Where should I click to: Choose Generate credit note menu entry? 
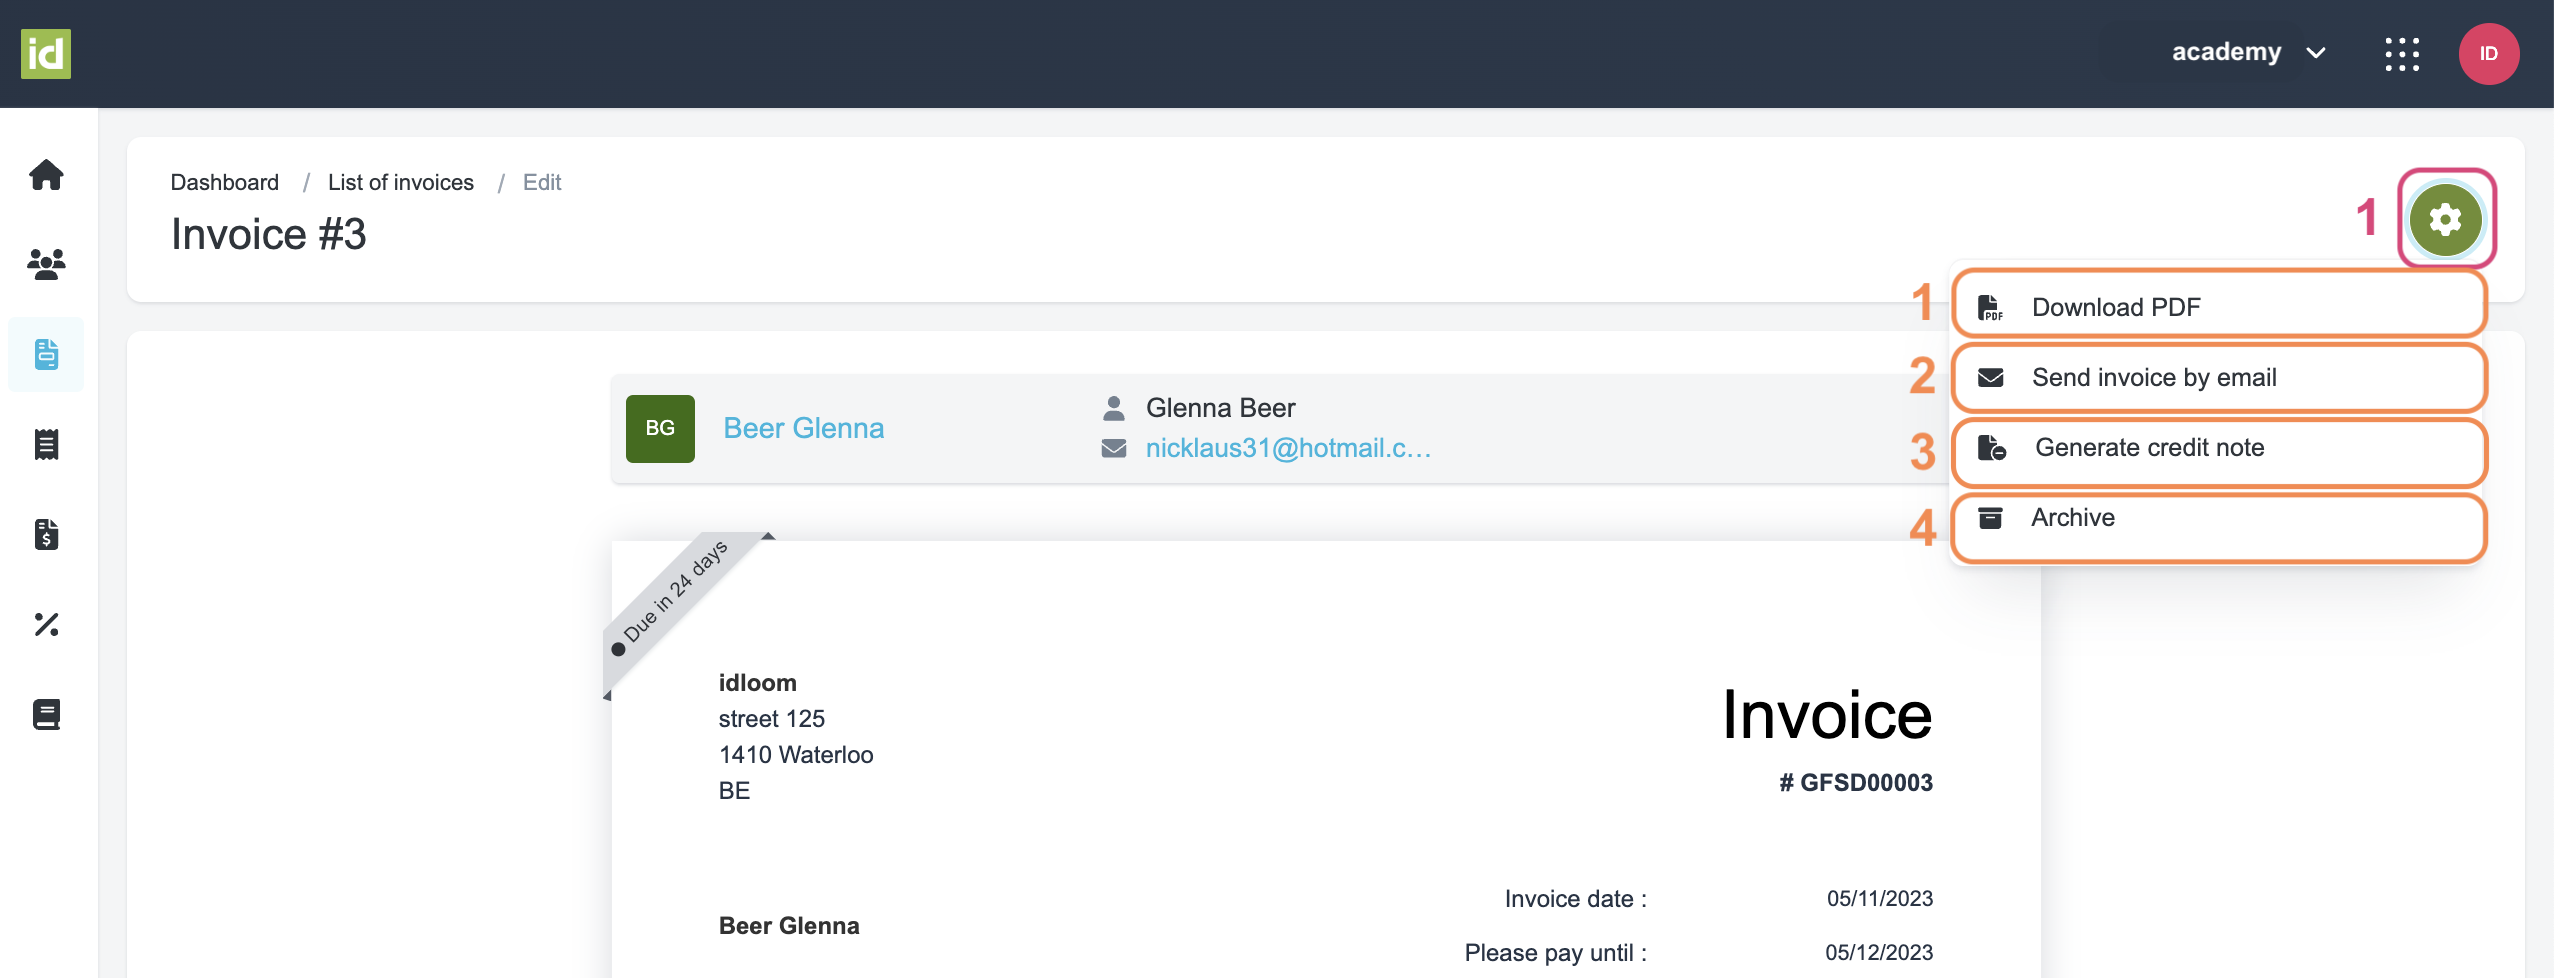click(x=2149, y=447)
